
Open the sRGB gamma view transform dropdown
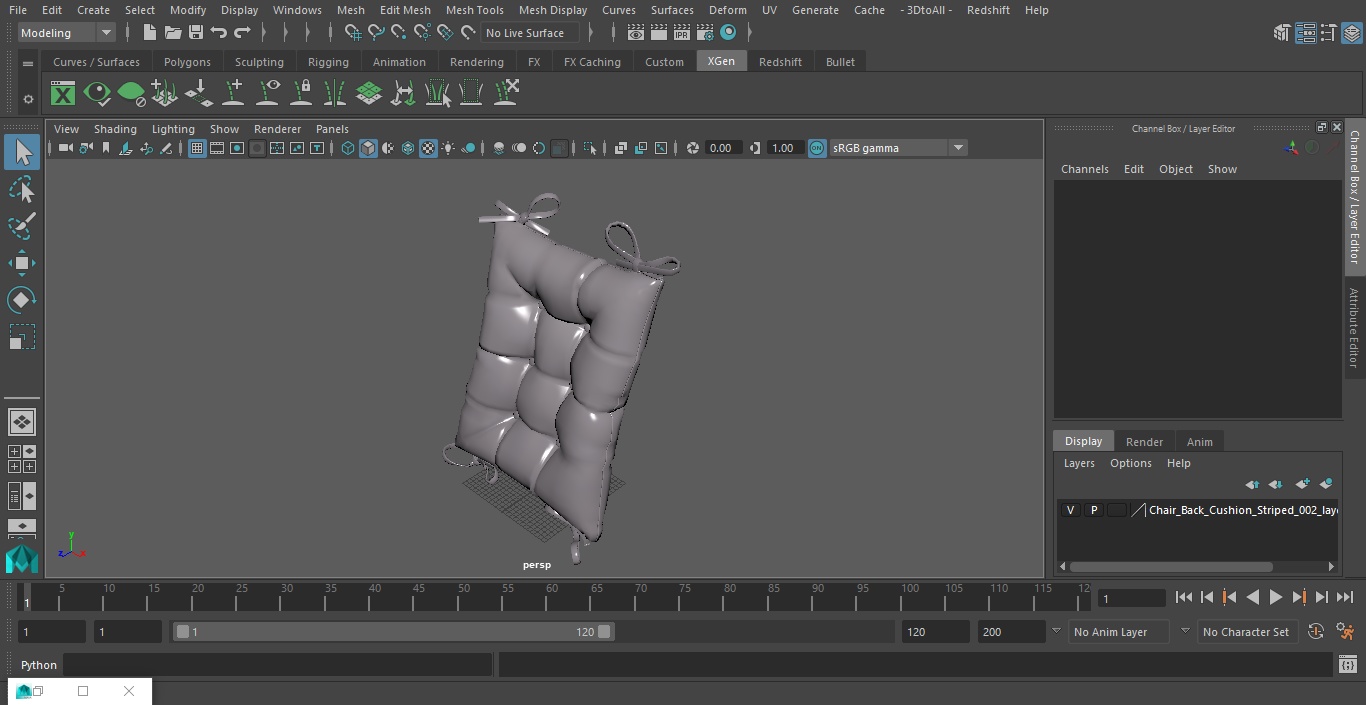898,148
